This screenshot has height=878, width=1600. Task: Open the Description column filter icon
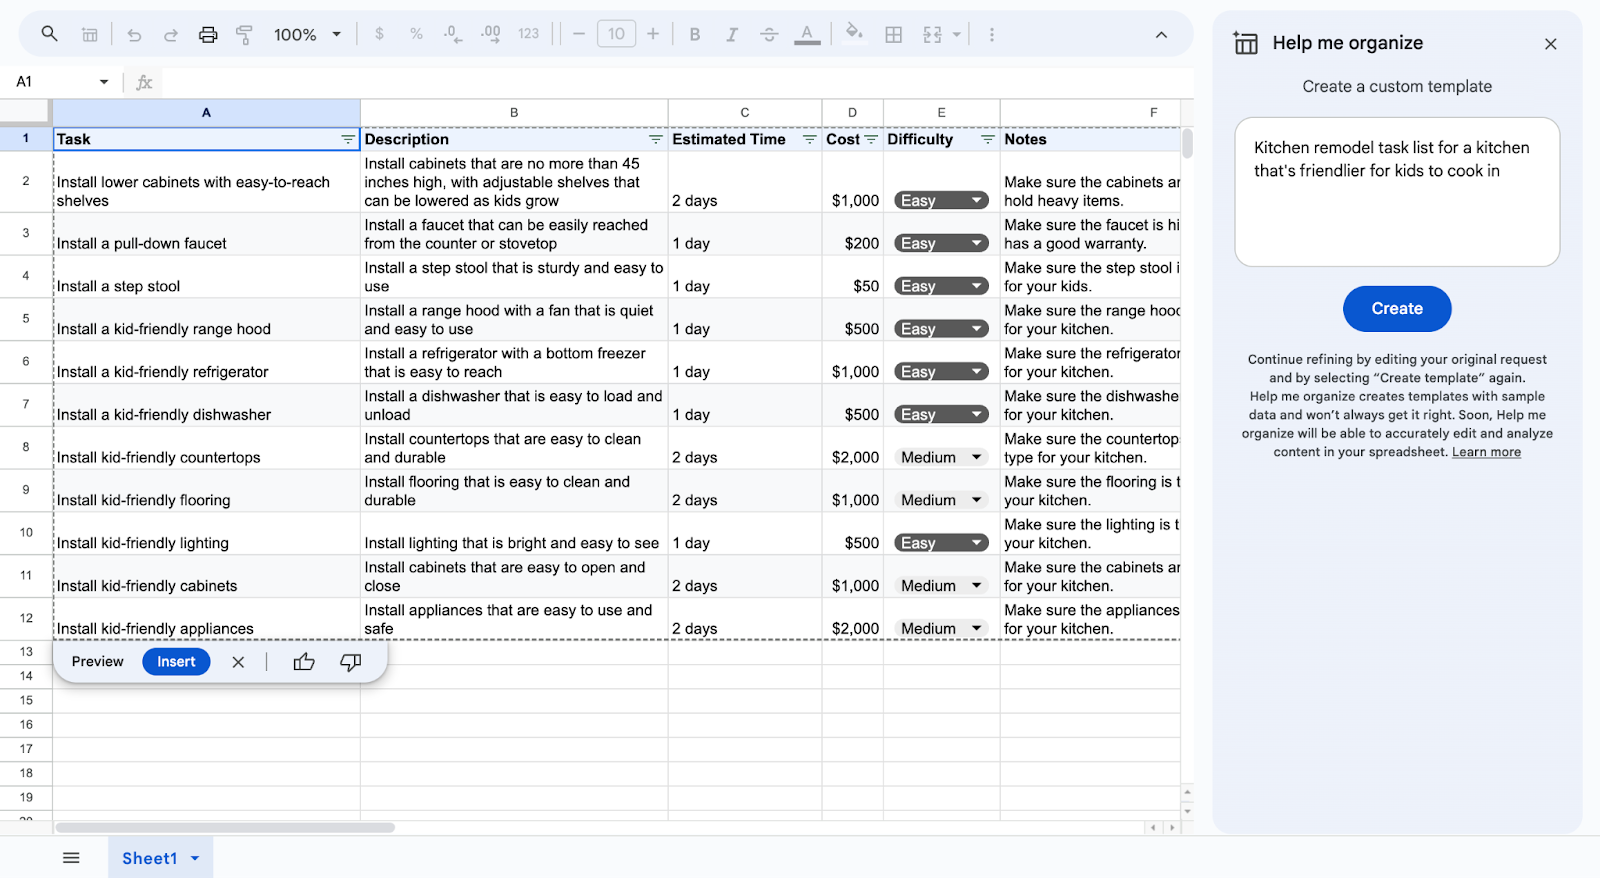click(x=656, y=139)
